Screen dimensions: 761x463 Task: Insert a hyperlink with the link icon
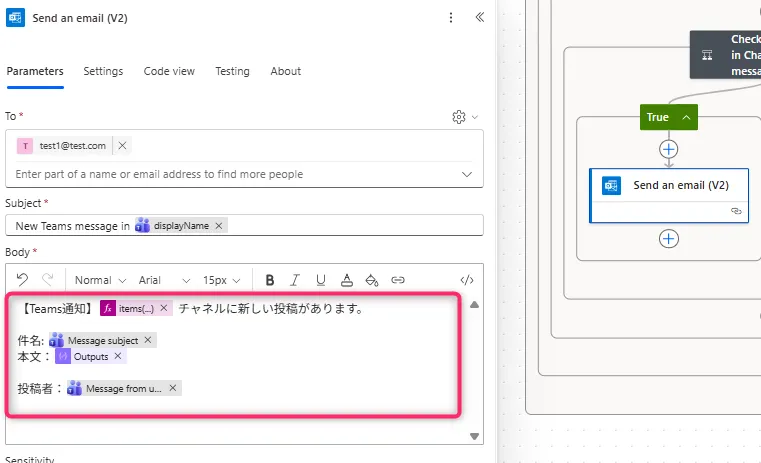click(x=398, y=280)
